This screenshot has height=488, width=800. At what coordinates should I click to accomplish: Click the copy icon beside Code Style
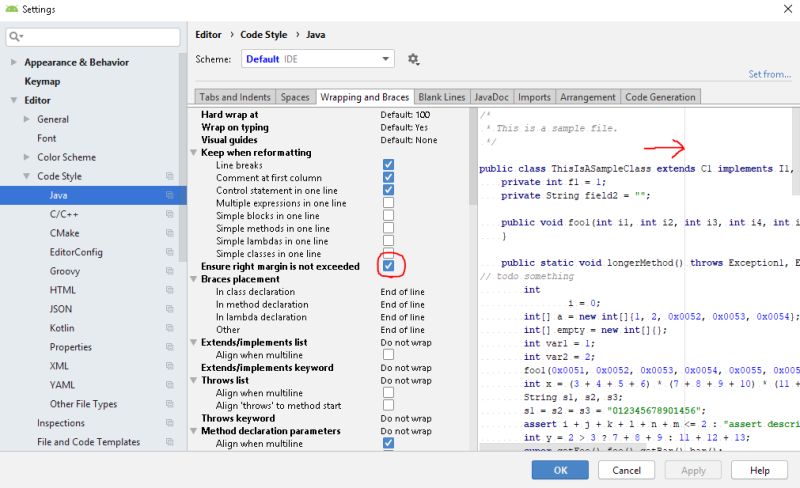[x=169, y=176]
